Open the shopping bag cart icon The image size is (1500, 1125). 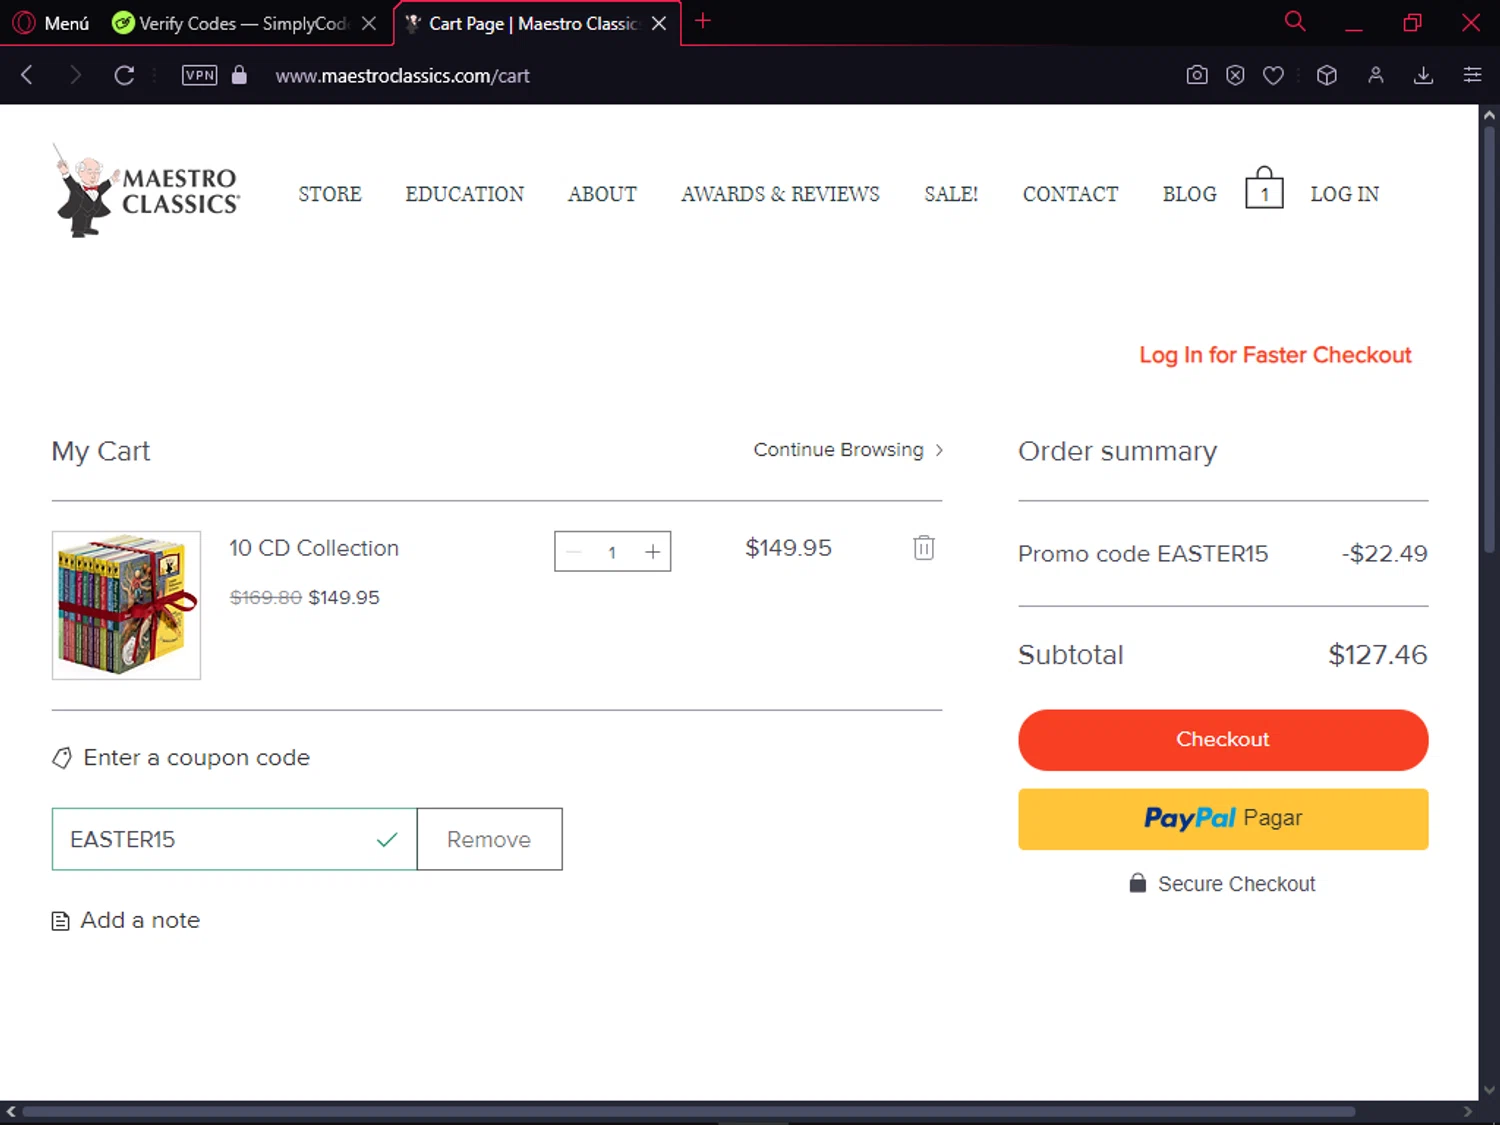point(1264,188)
